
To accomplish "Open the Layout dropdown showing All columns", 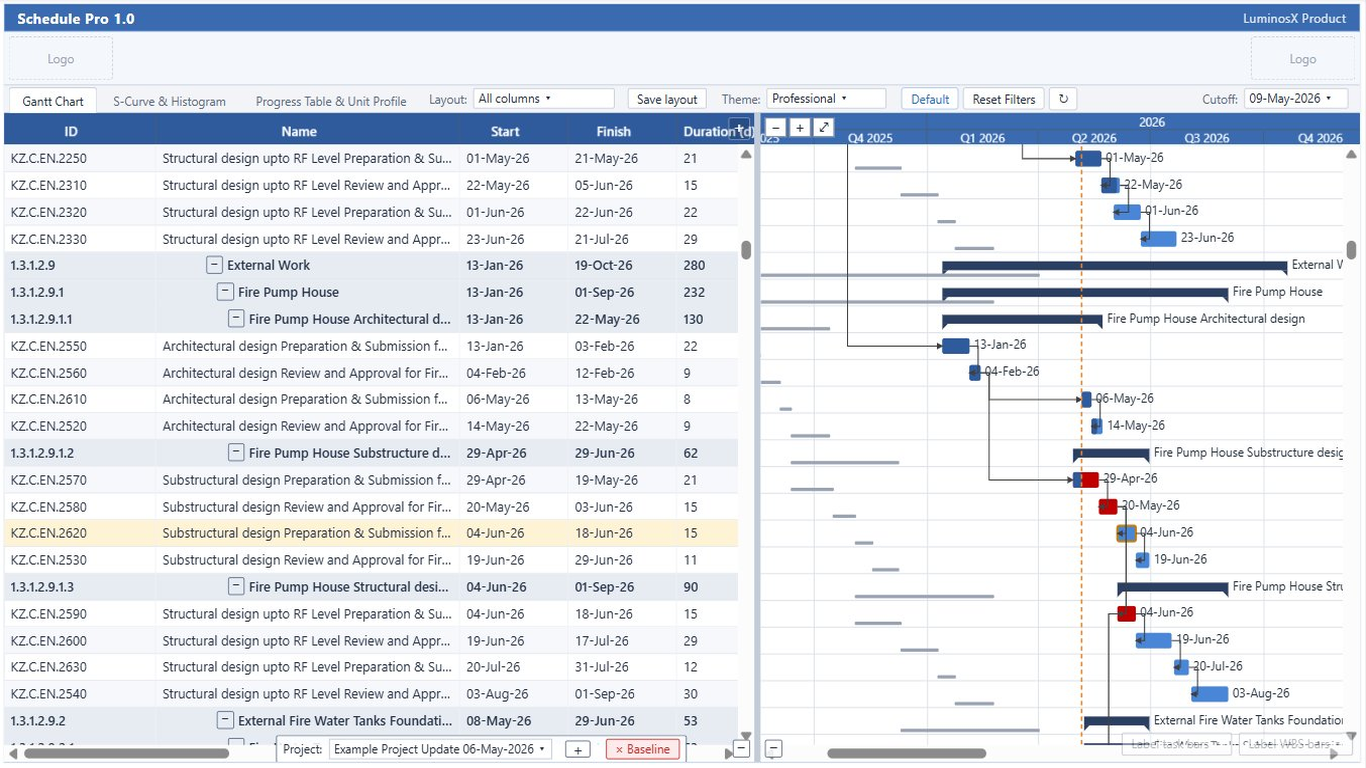I will click(543, 99).
